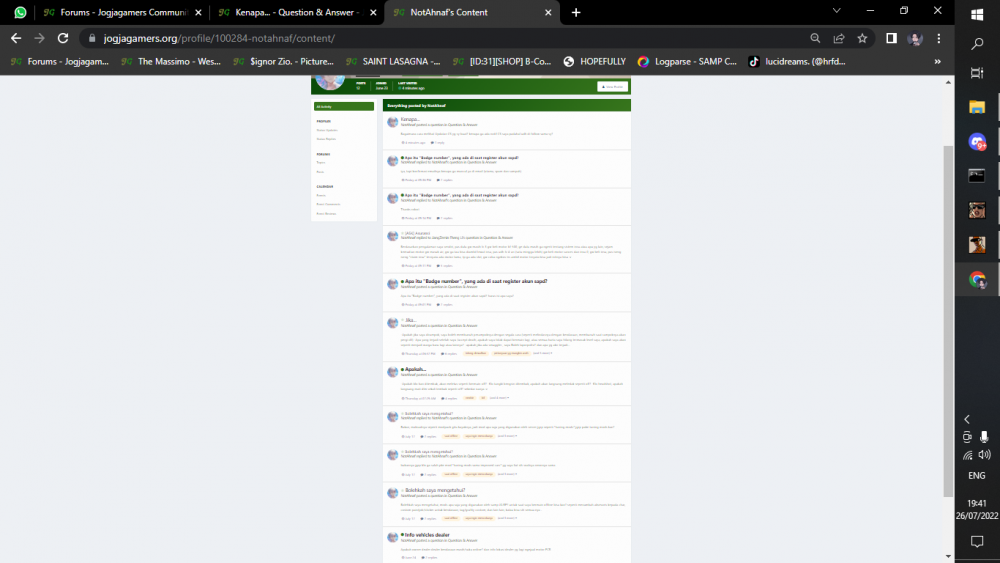Select Topics under Forums in the sidebar

tap(321, 163)
